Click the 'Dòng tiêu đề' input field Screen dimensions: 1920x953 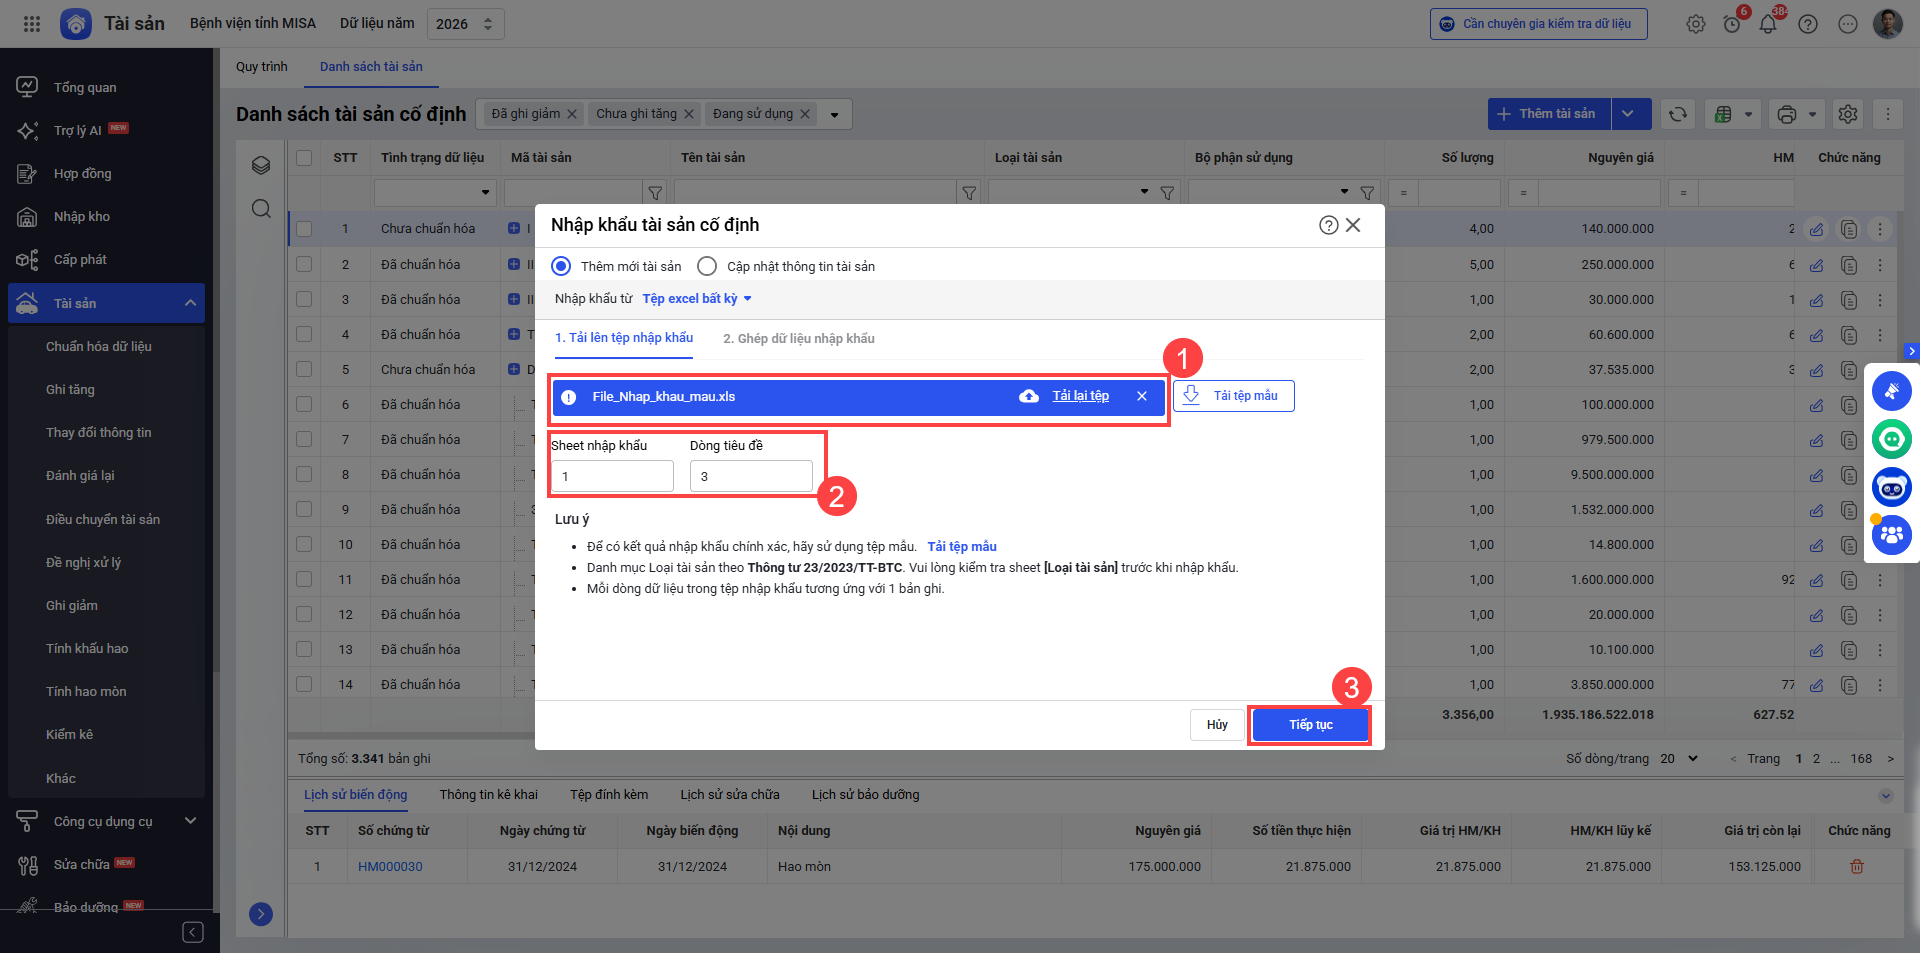751,477
